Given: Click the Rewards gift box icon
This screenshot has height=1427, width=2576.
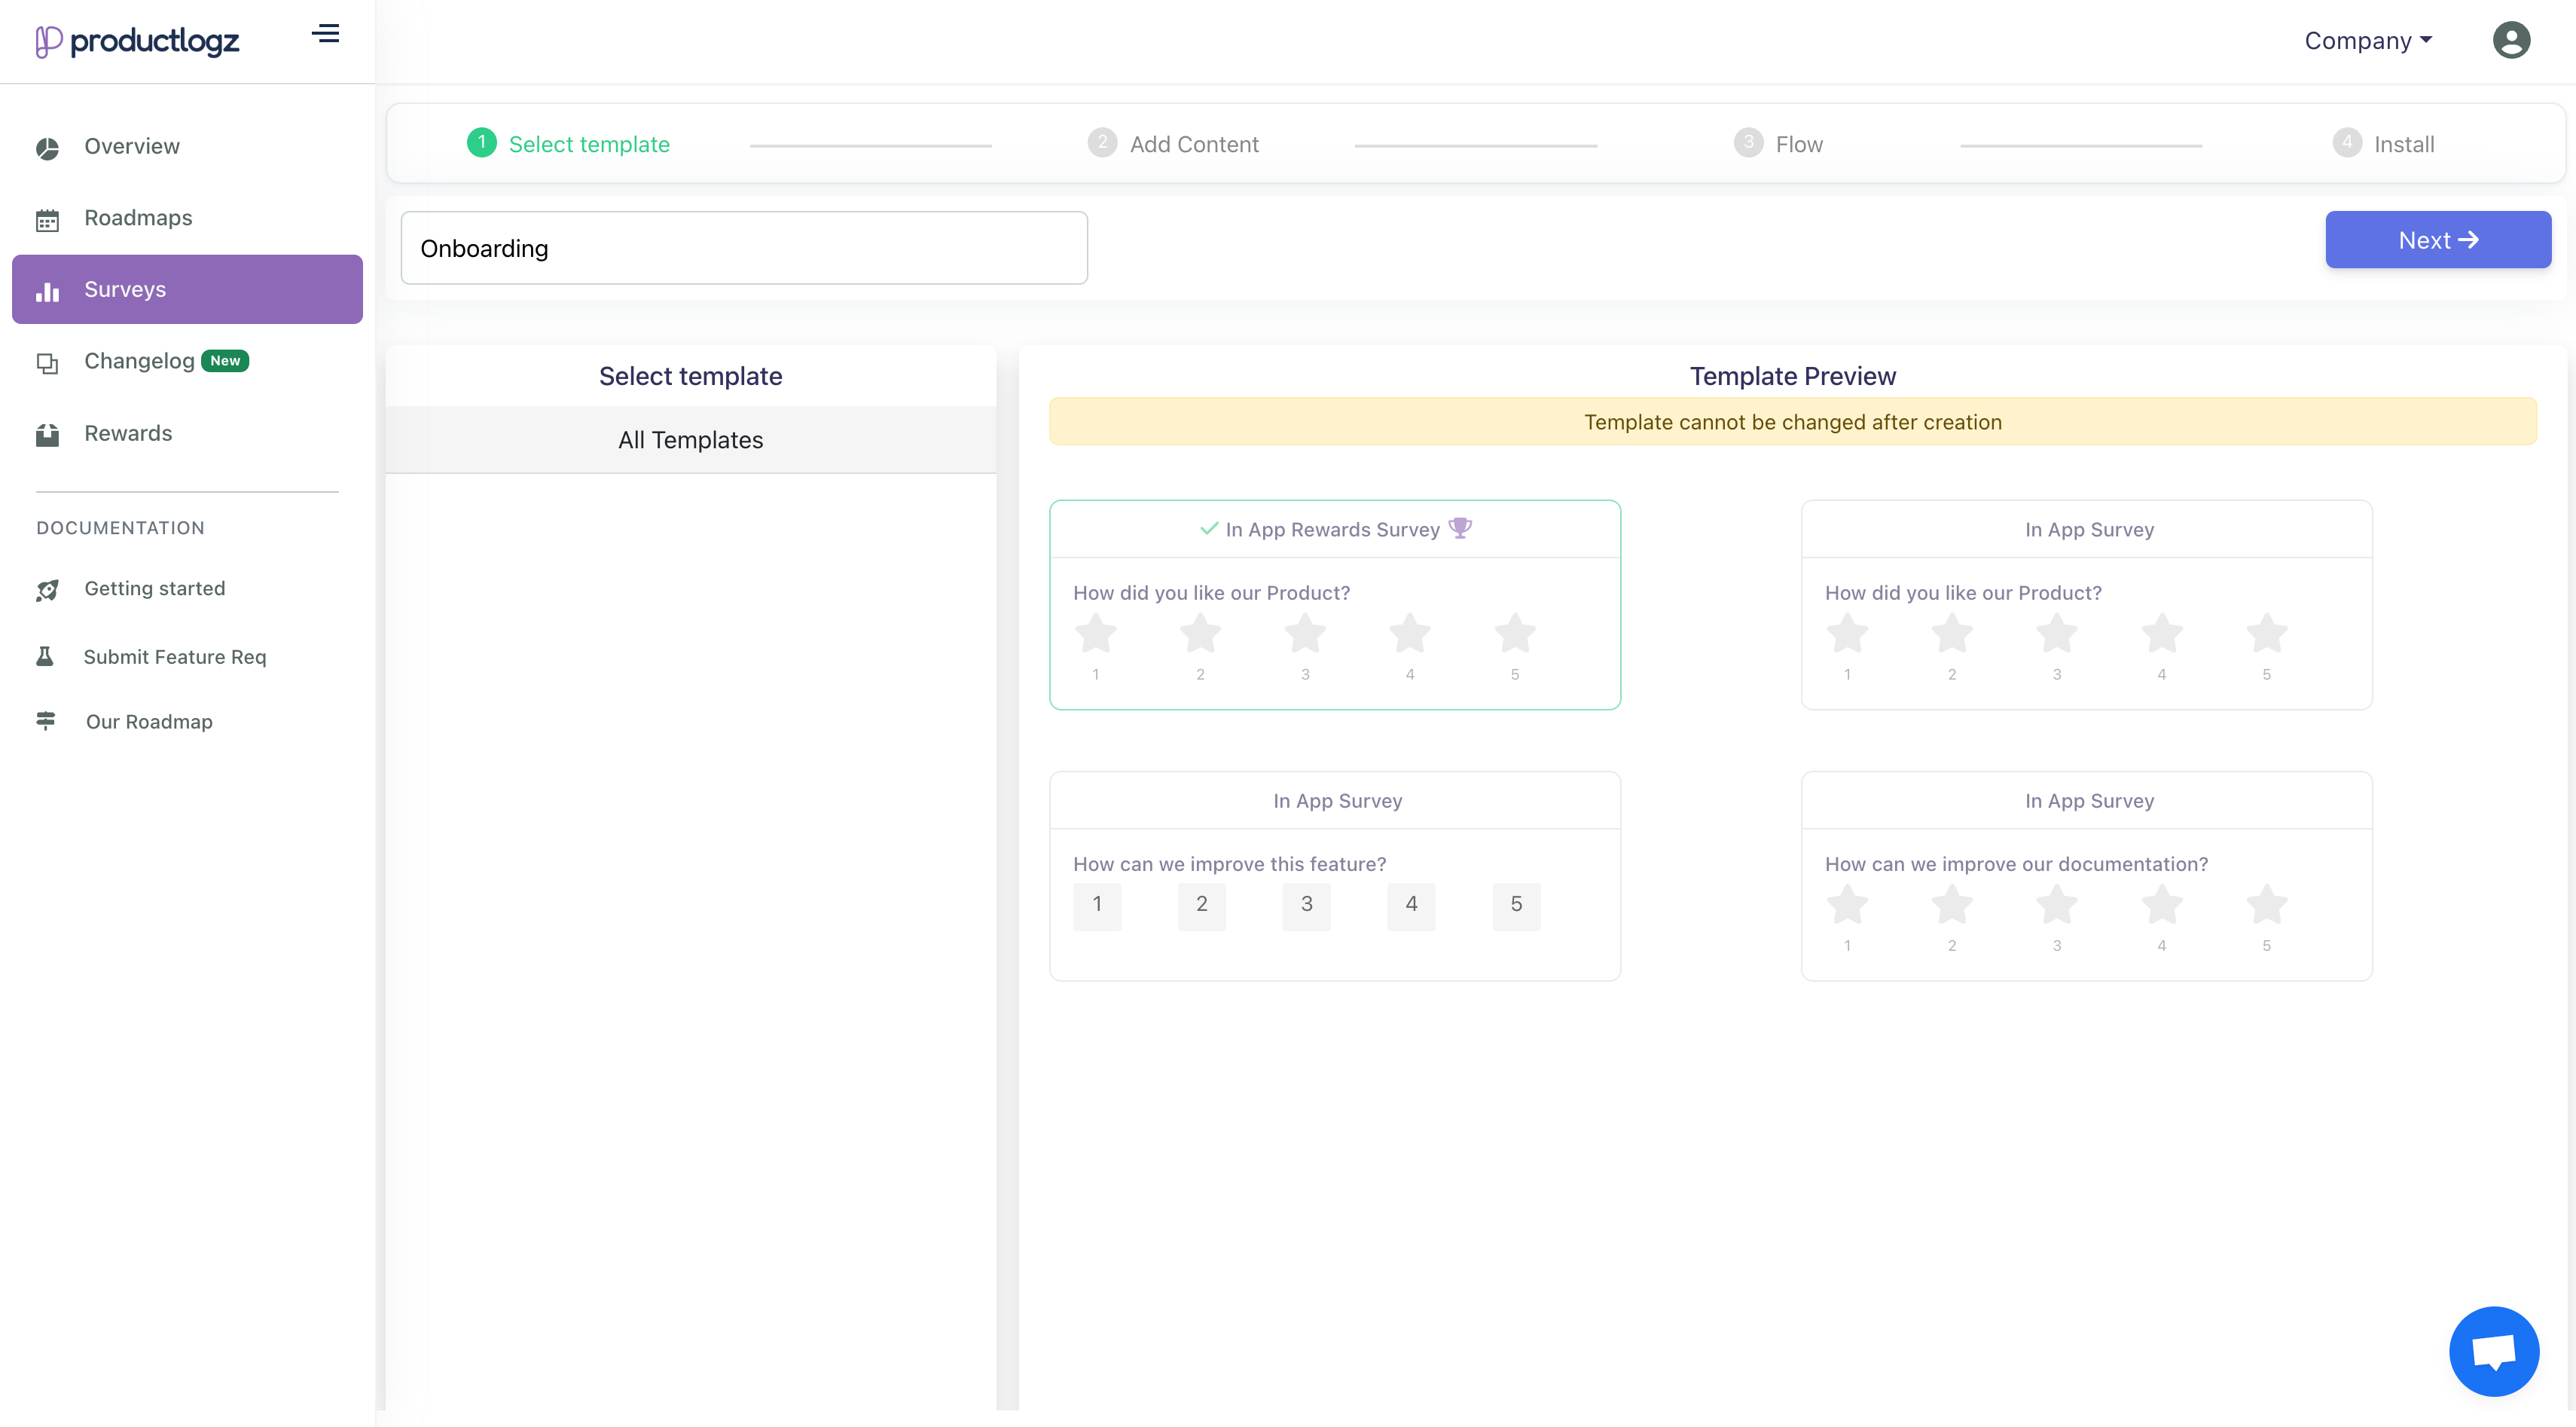Looking at the screenshot, I should click(x=47, y=435).
